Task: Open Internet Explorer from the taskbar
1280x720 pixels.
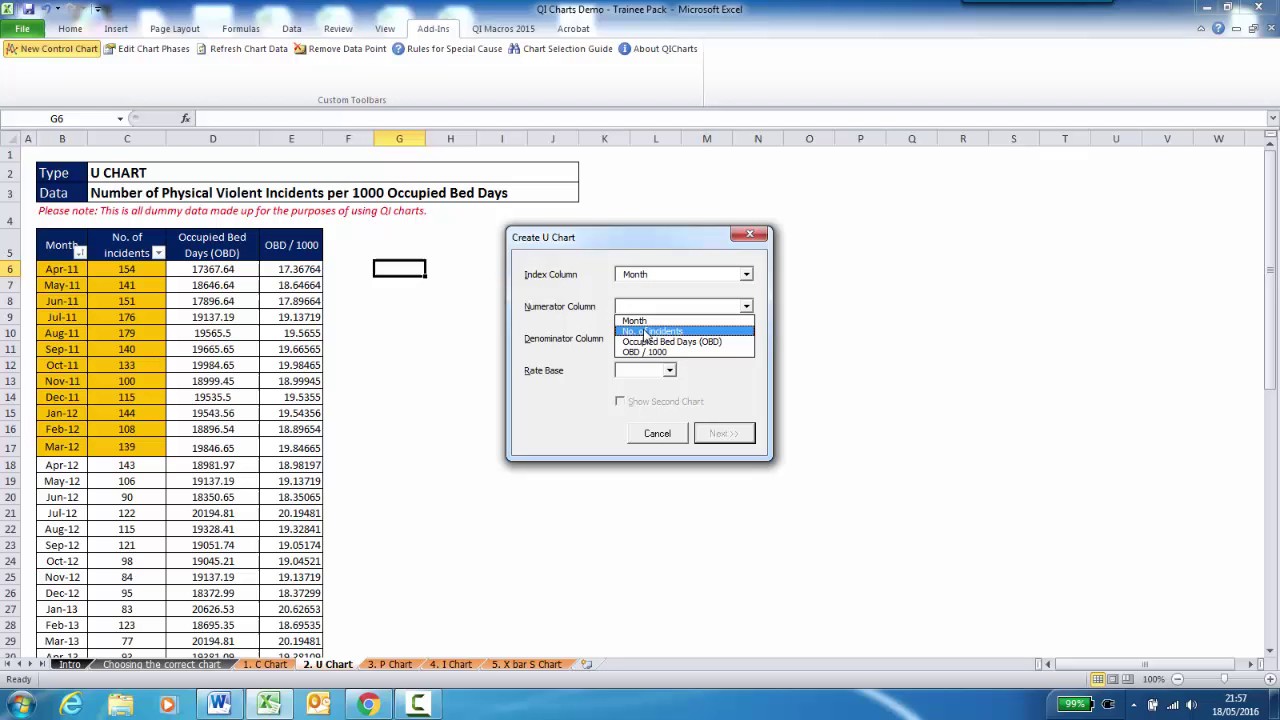Action: (71, 705)
